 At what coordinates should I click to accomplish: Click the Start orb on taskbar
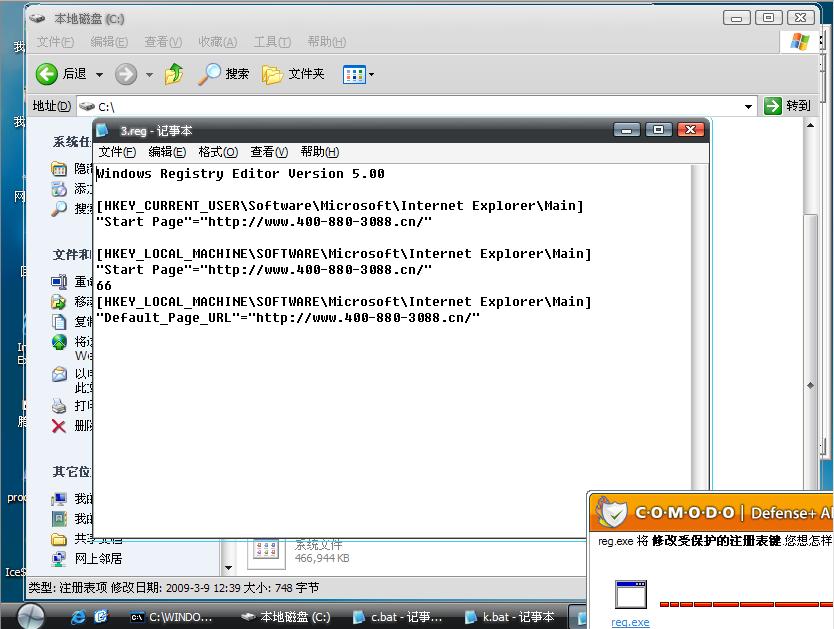coord(31,617)
